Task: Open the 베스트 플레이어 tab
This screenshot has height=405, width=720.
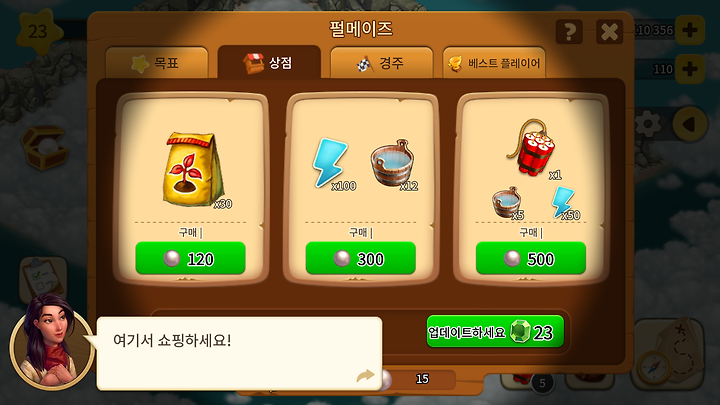Action: click(x=494, y=62)
